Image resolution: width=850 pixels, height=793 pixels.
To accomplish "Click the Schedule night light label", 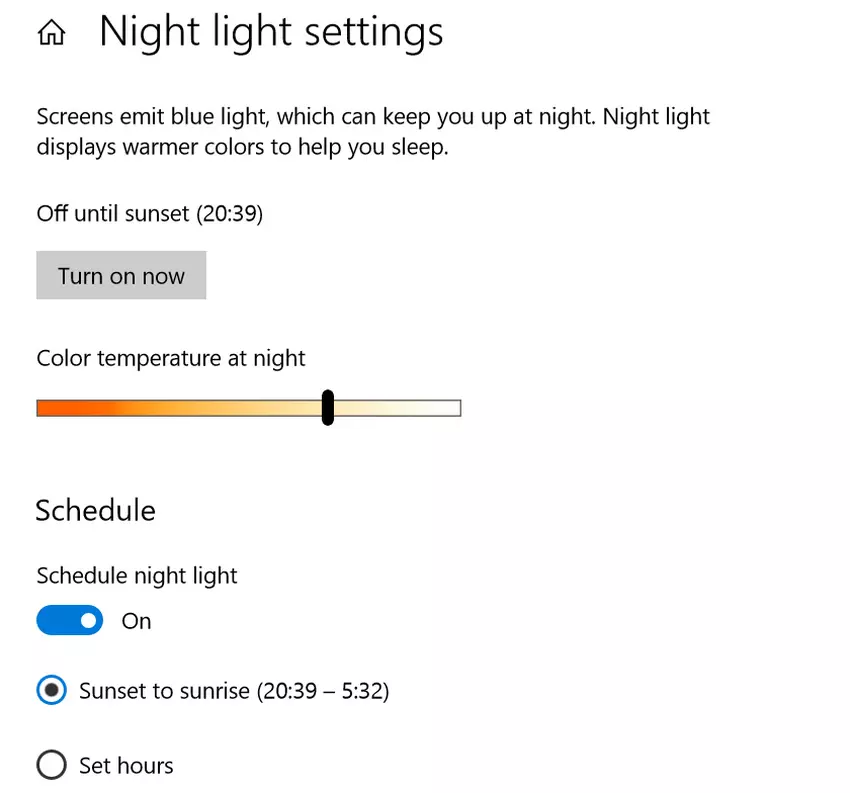I will (x=137, y=576).
